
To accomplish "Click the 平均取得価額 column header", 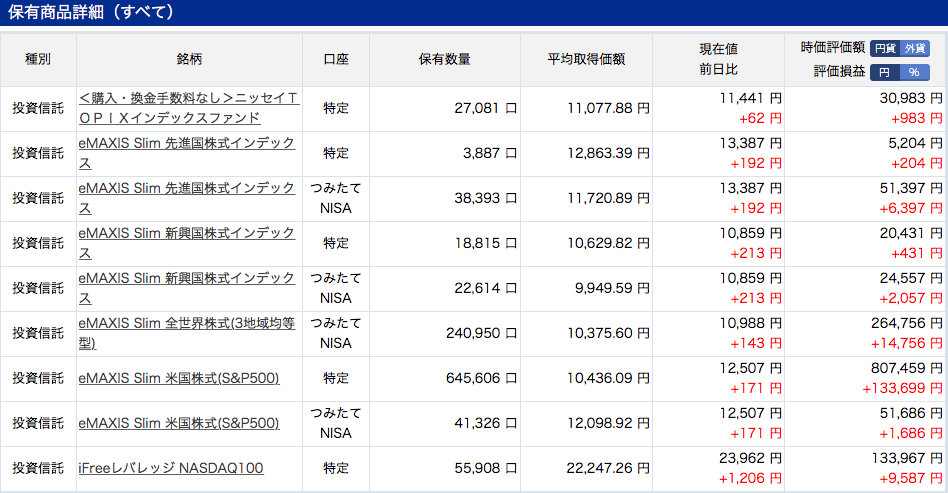I will tap(586, 59).
